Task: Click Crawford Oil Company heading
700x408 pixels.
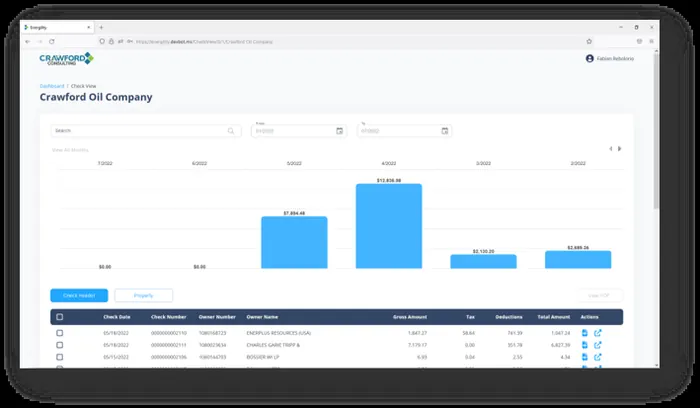Action: (x=96, y=97)
